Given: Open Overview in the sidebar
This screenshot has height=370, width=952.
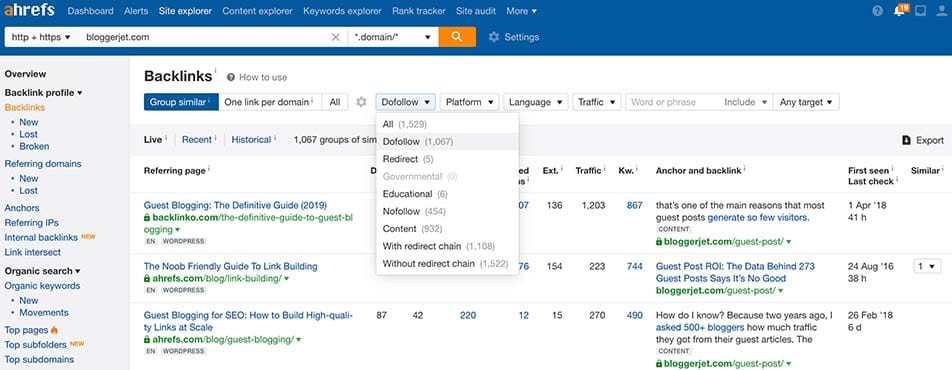Looking at the screenshot, I should (26, 74).
